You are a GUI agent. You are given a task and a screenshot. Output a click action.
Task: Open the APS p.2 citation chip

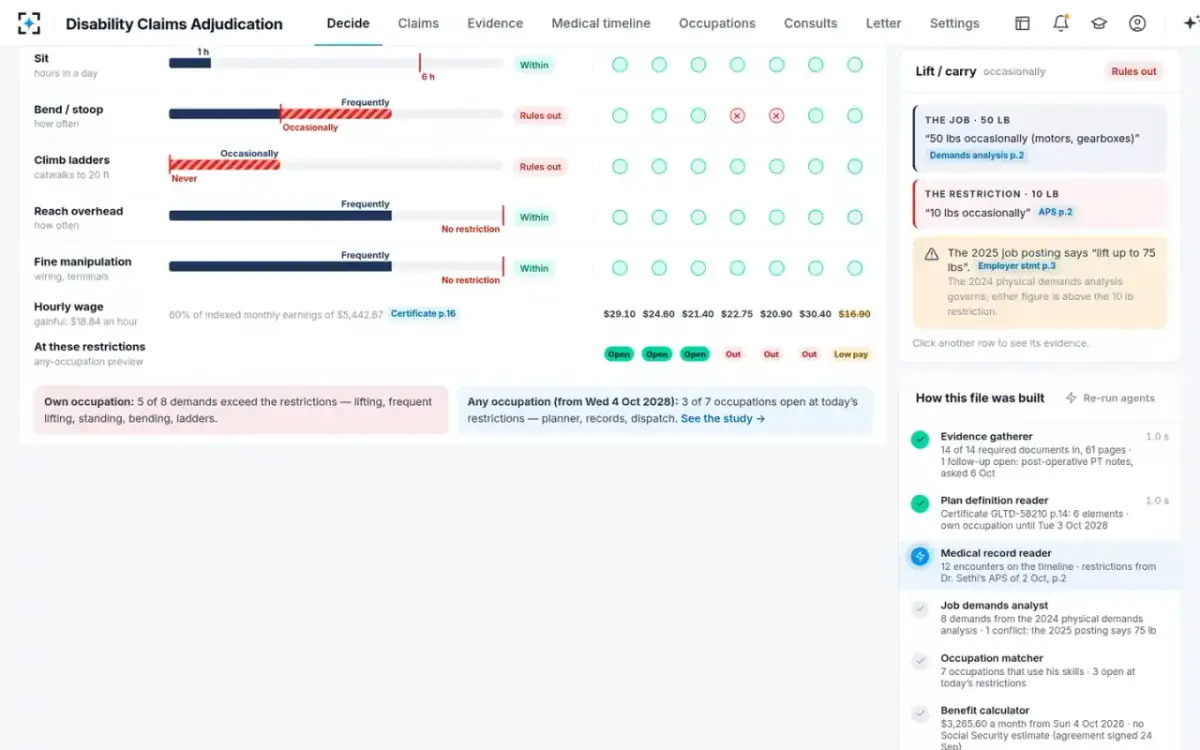click(1054, 212)
